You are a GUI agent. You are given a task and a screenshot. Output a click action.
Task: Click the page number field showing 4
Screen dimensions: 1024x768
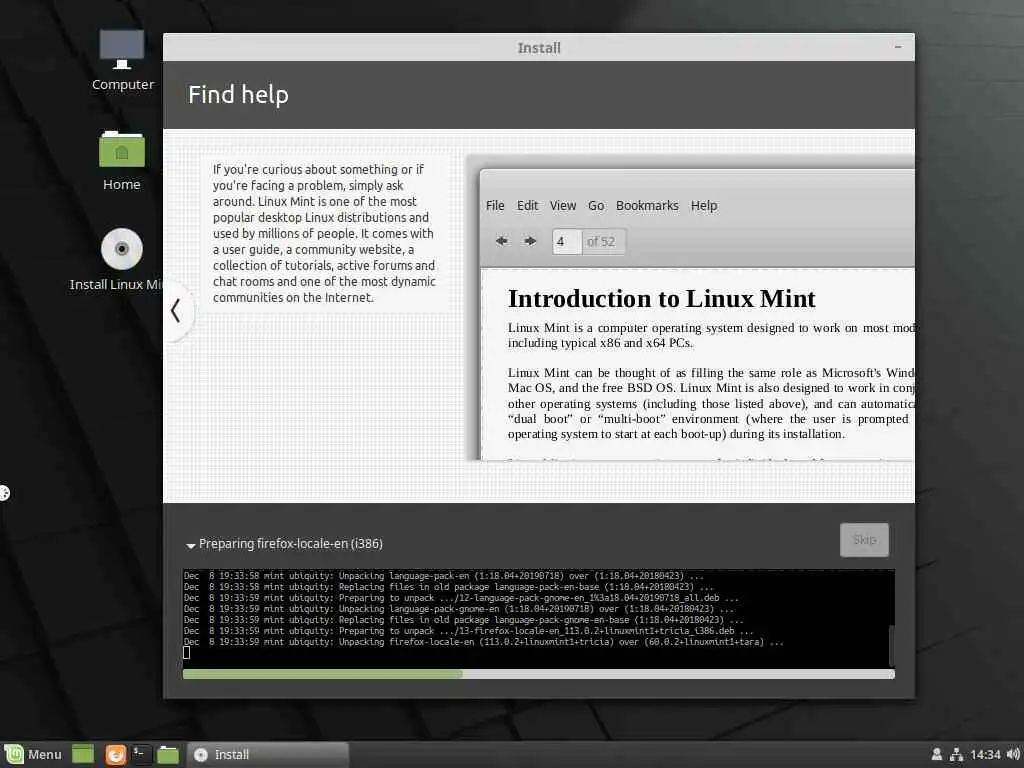tap(567, 242)
